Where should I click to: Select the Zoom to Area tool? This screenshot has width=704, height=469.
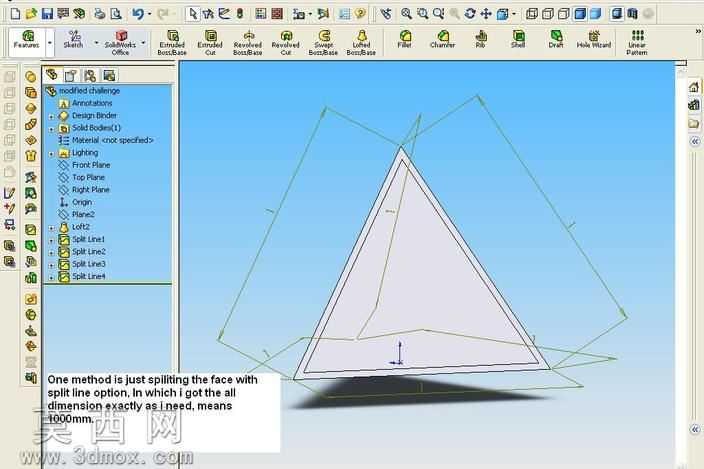click(422, 14)
